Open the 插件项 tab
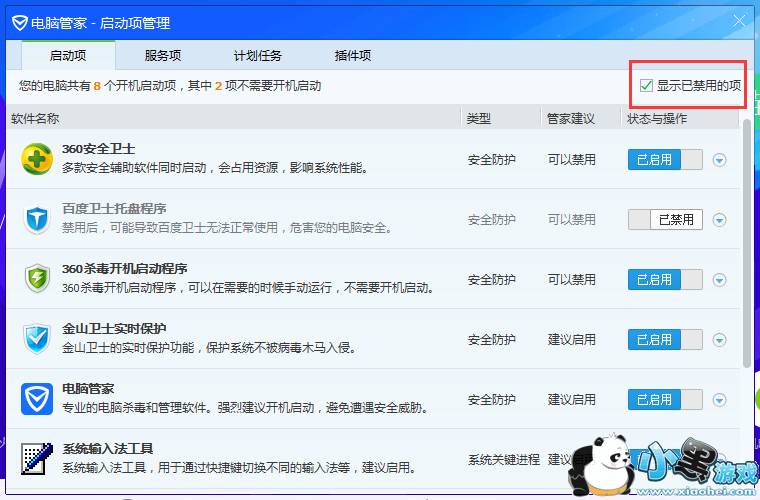 (x=352, y=55)
